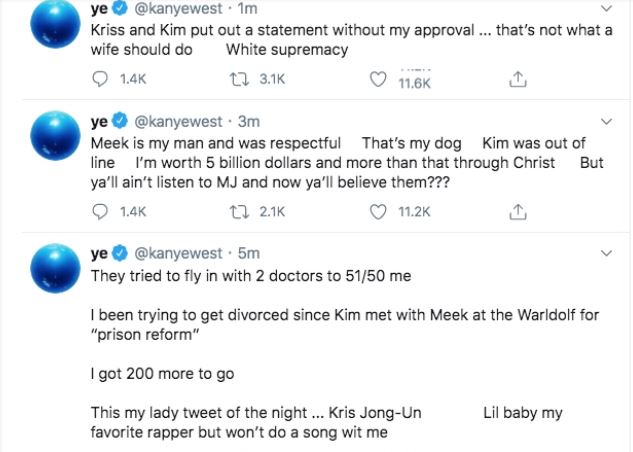This screenshot has height=452, width=633.
Task: Open @kanyewest handle on the 3m tweet
Action: click(178, 121)
